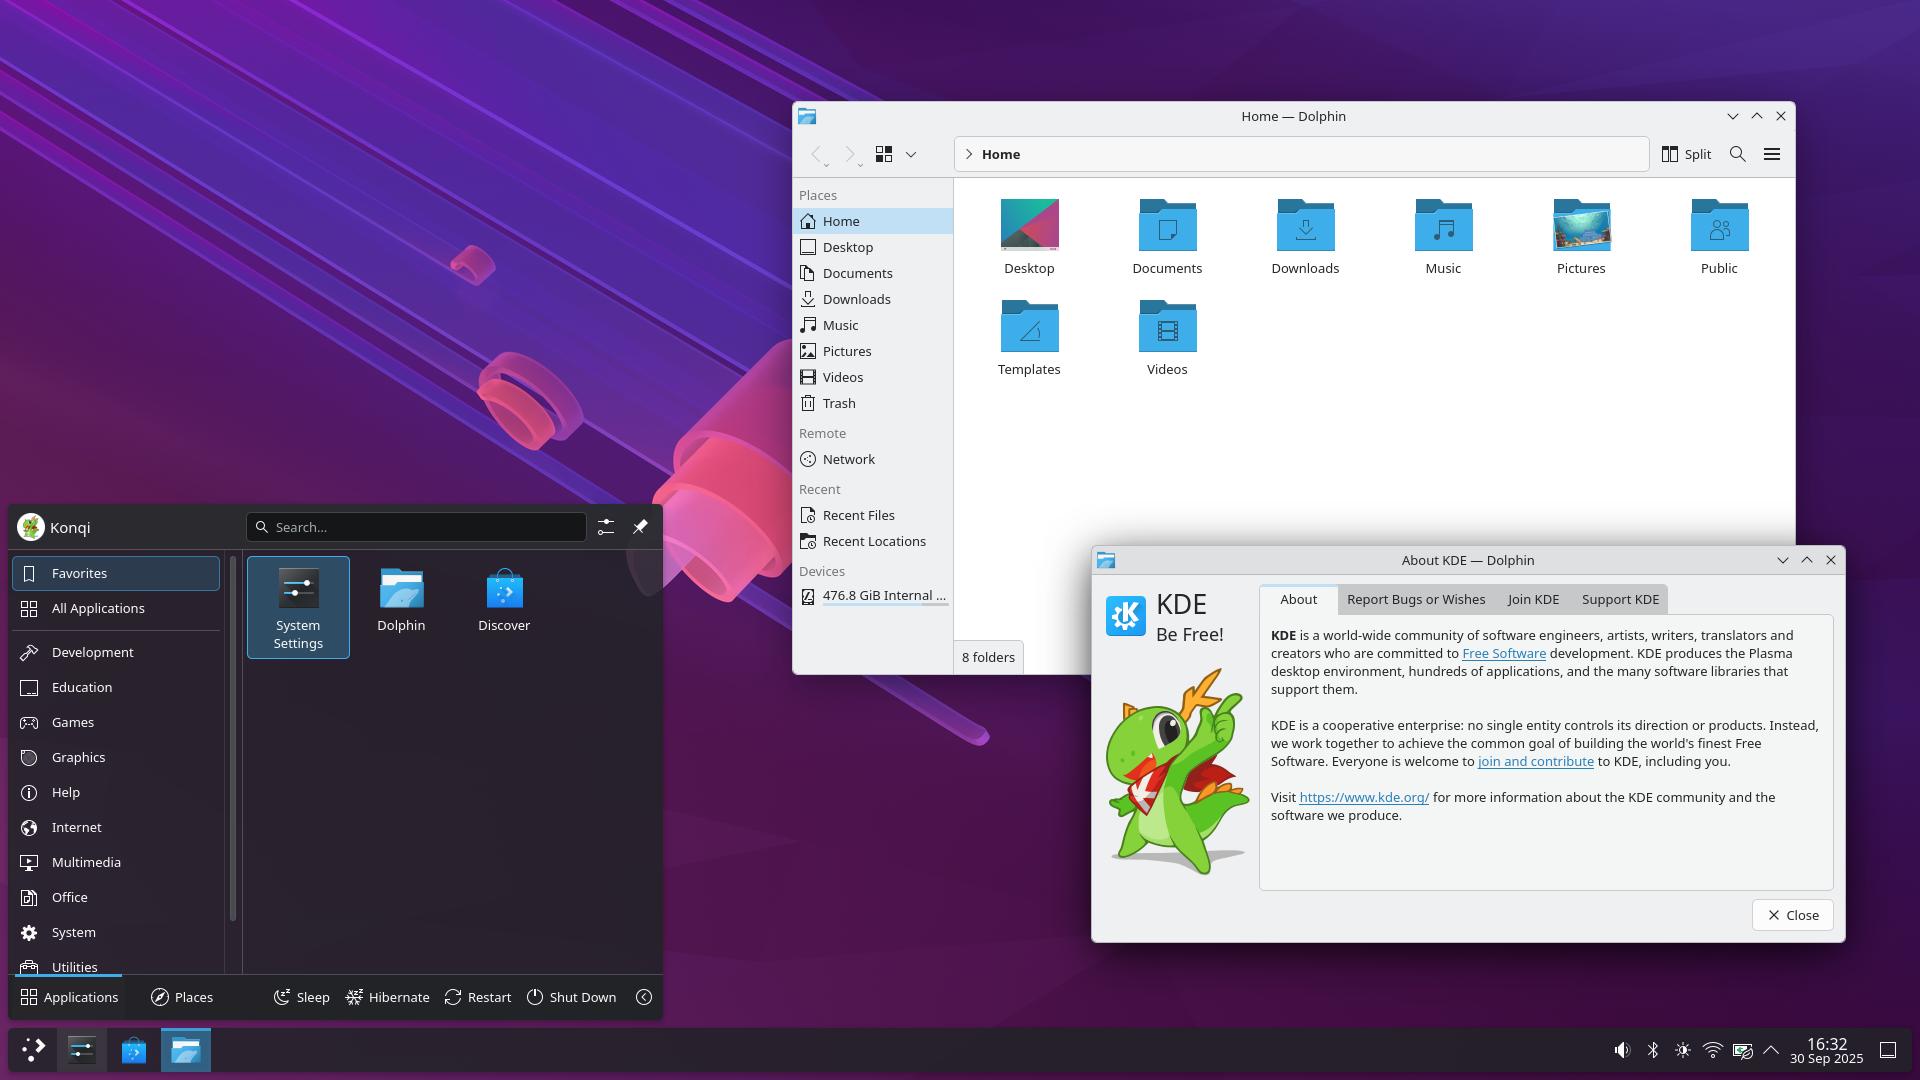Click the Bluetooth tray icon
This screenshot has width=1920, height=1080.
pyautogui.click(x=1653, y=1050)
